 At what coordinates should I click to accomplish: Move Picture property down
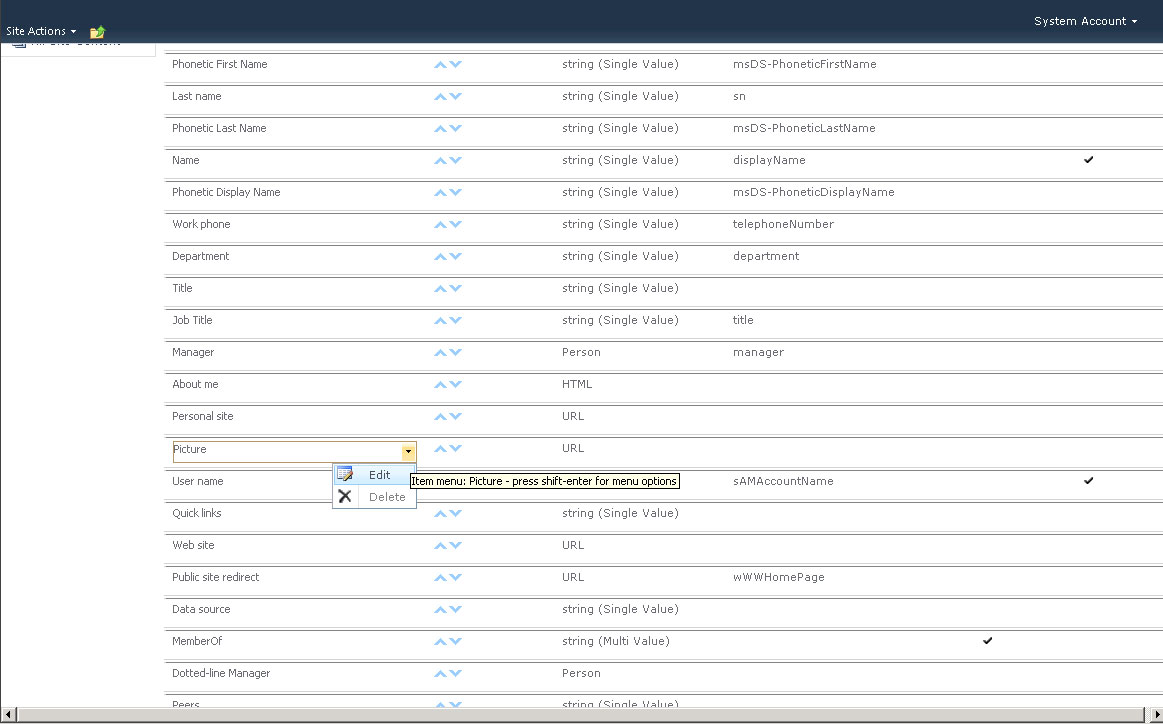(x=455, y=448)
